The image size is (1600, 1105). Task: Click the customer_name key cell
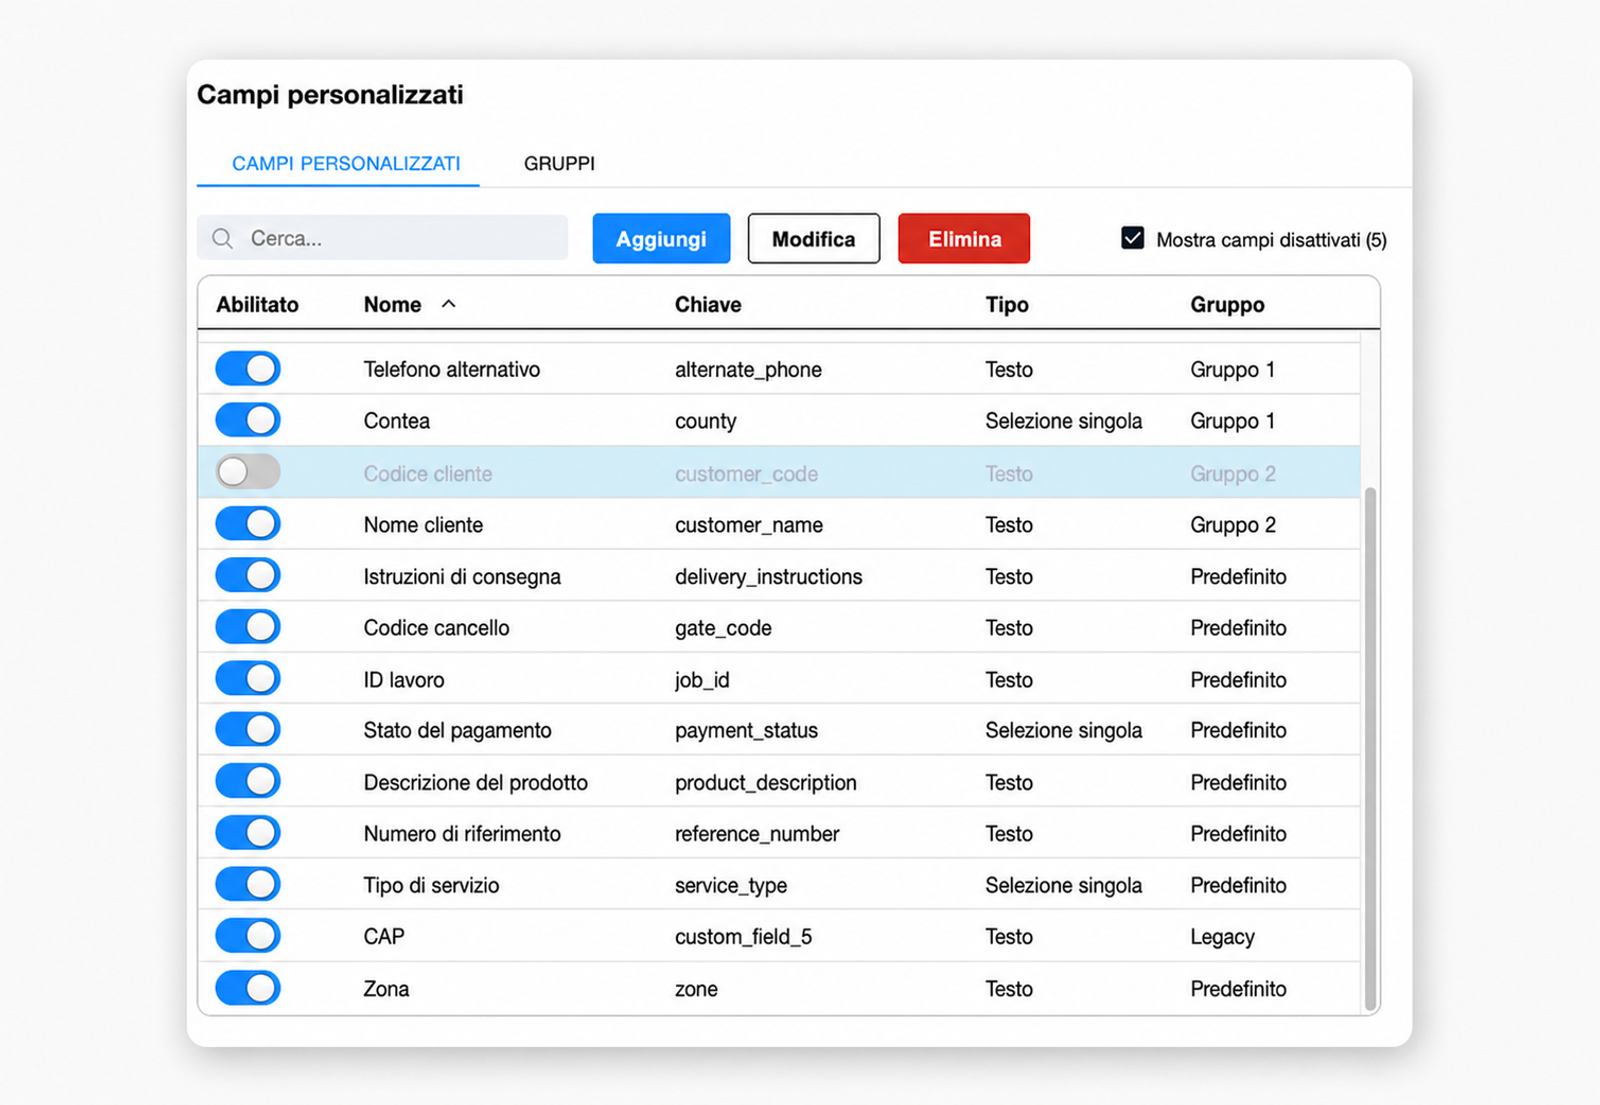749,525
